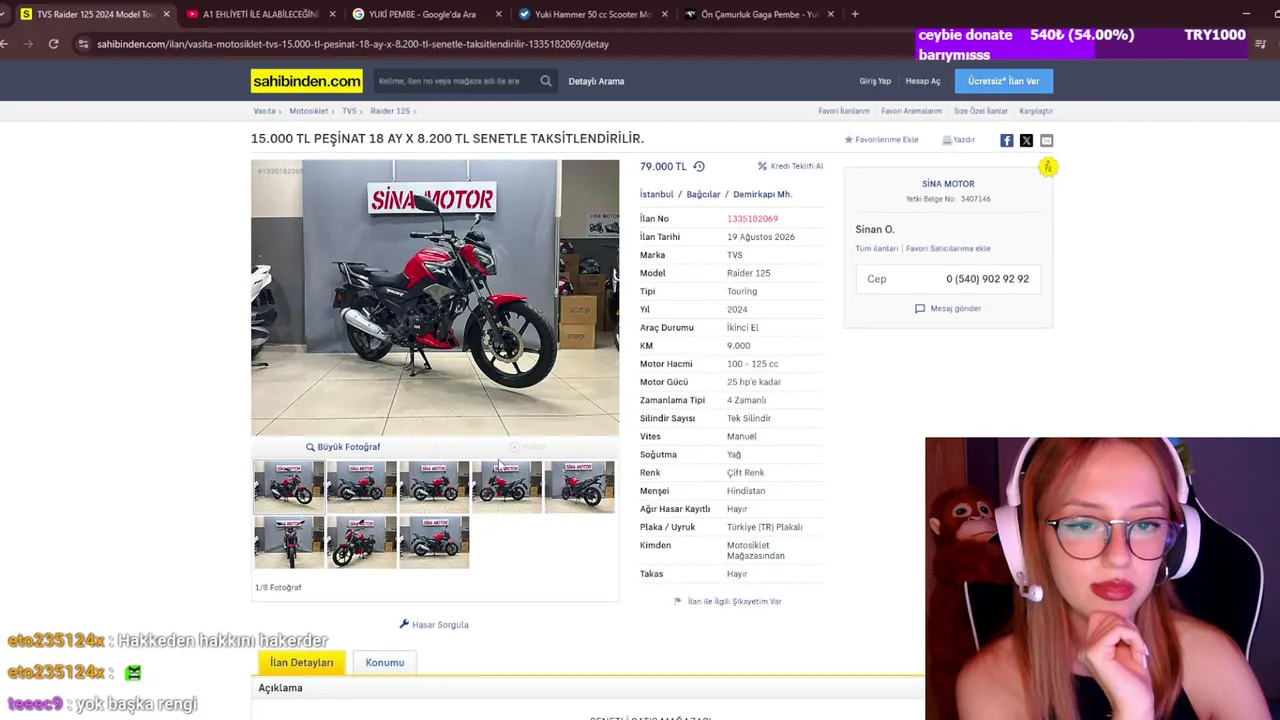This screenshot has height=720, width=1280.
Task: Share the listing on Facebook
Action: tap(1007, 141)
